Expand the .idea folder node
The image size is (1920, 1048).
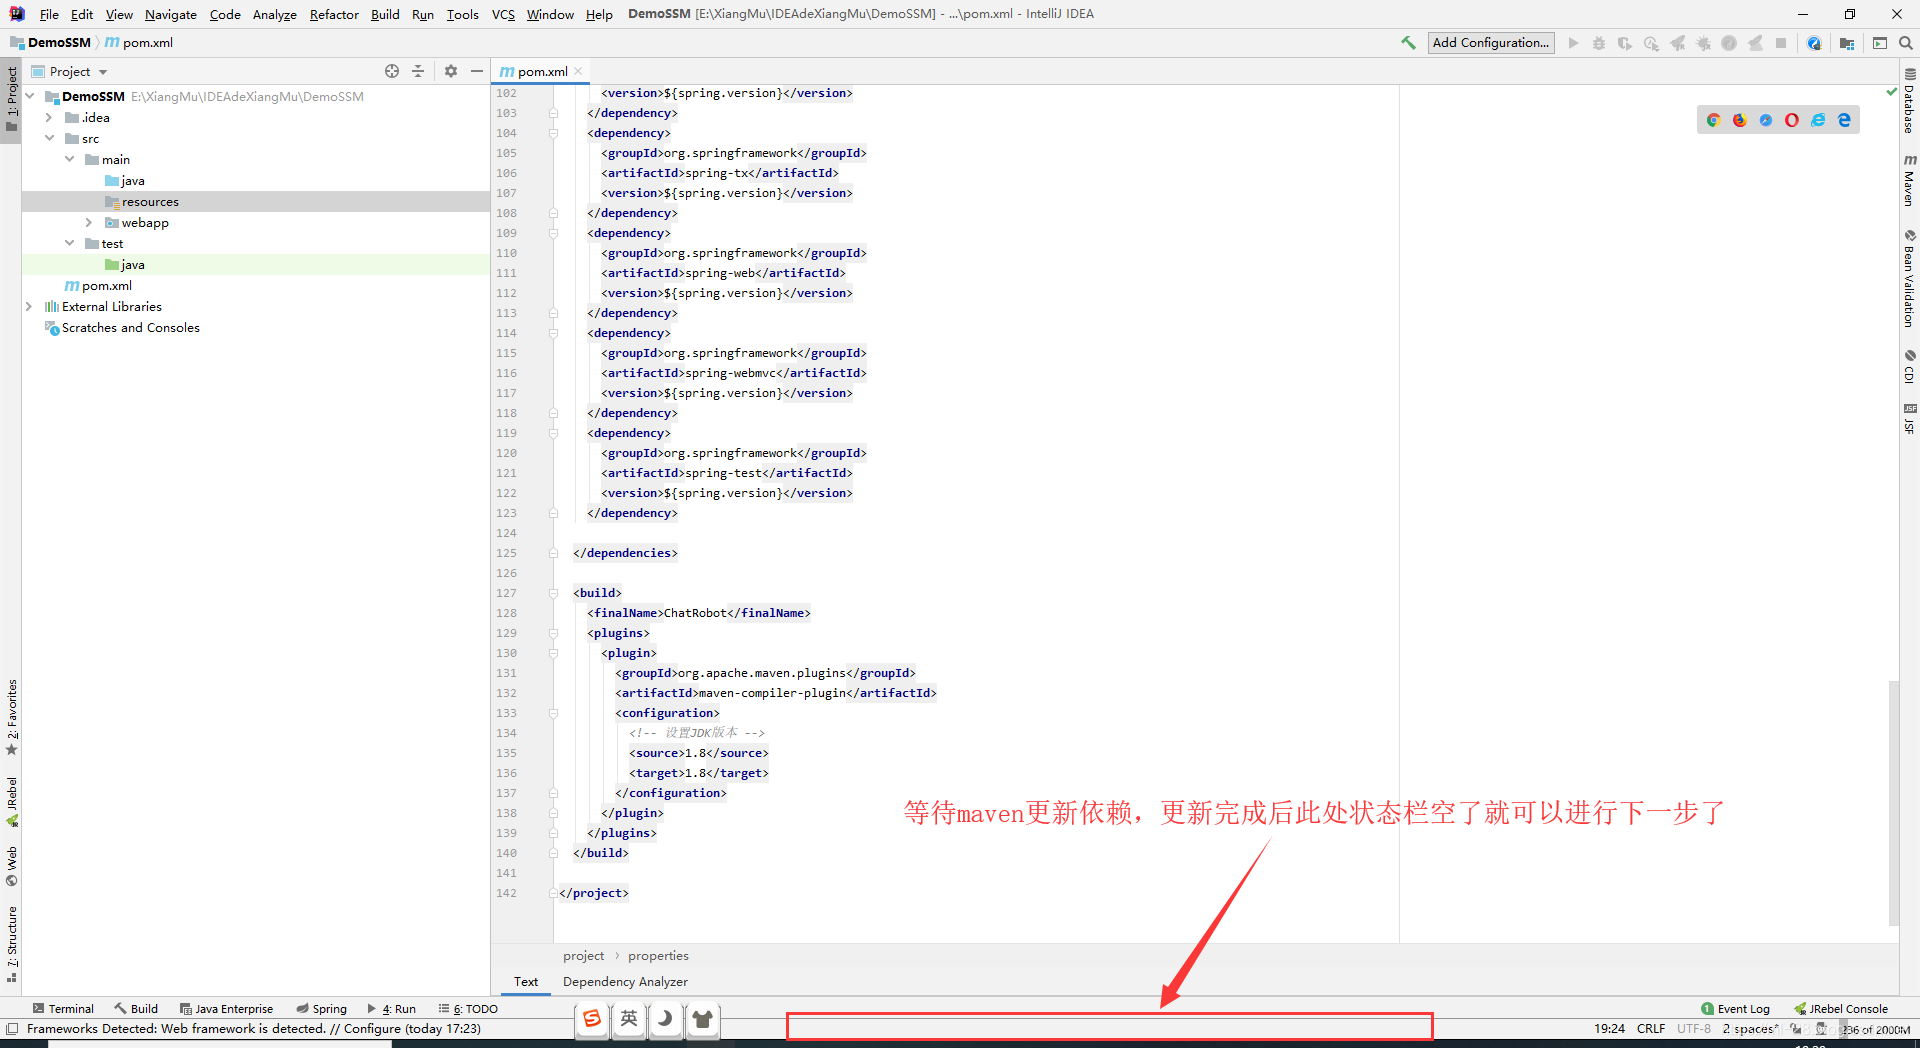(x=49, y=117)
